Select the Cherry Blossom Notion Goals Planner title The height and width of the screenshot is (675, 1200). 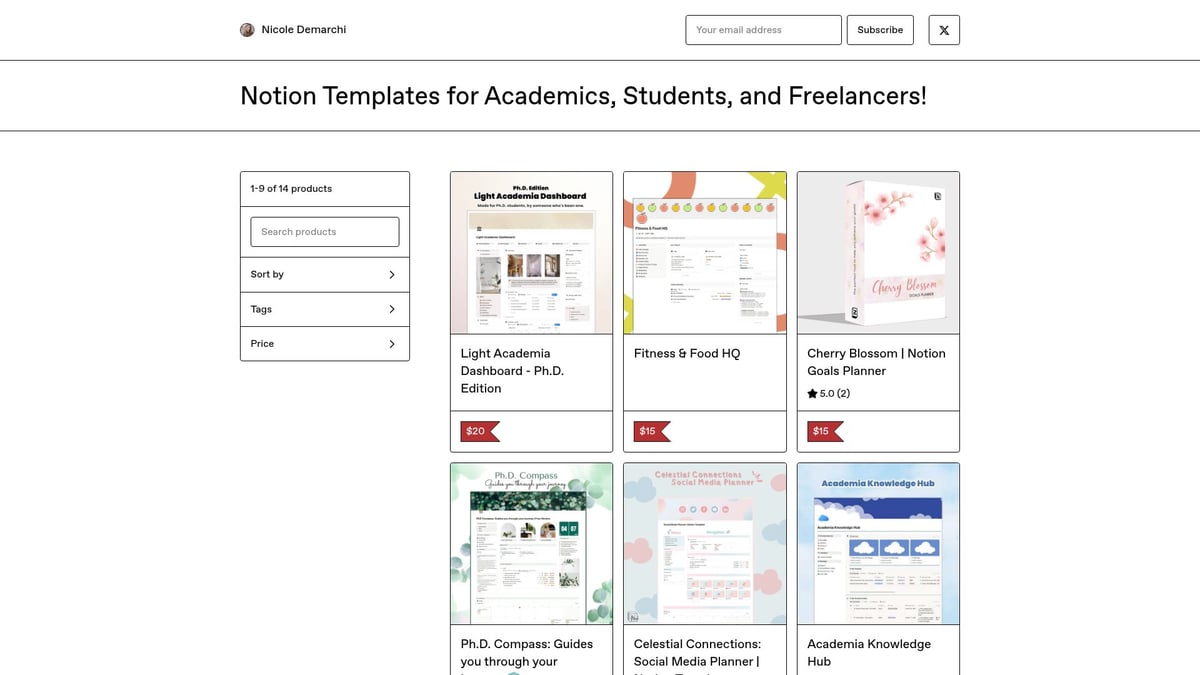[877, 361]
